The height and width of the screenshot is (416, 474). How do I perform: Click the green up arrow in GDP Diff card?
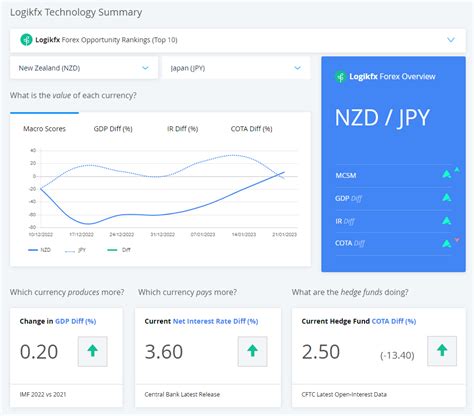pos(93,351)
